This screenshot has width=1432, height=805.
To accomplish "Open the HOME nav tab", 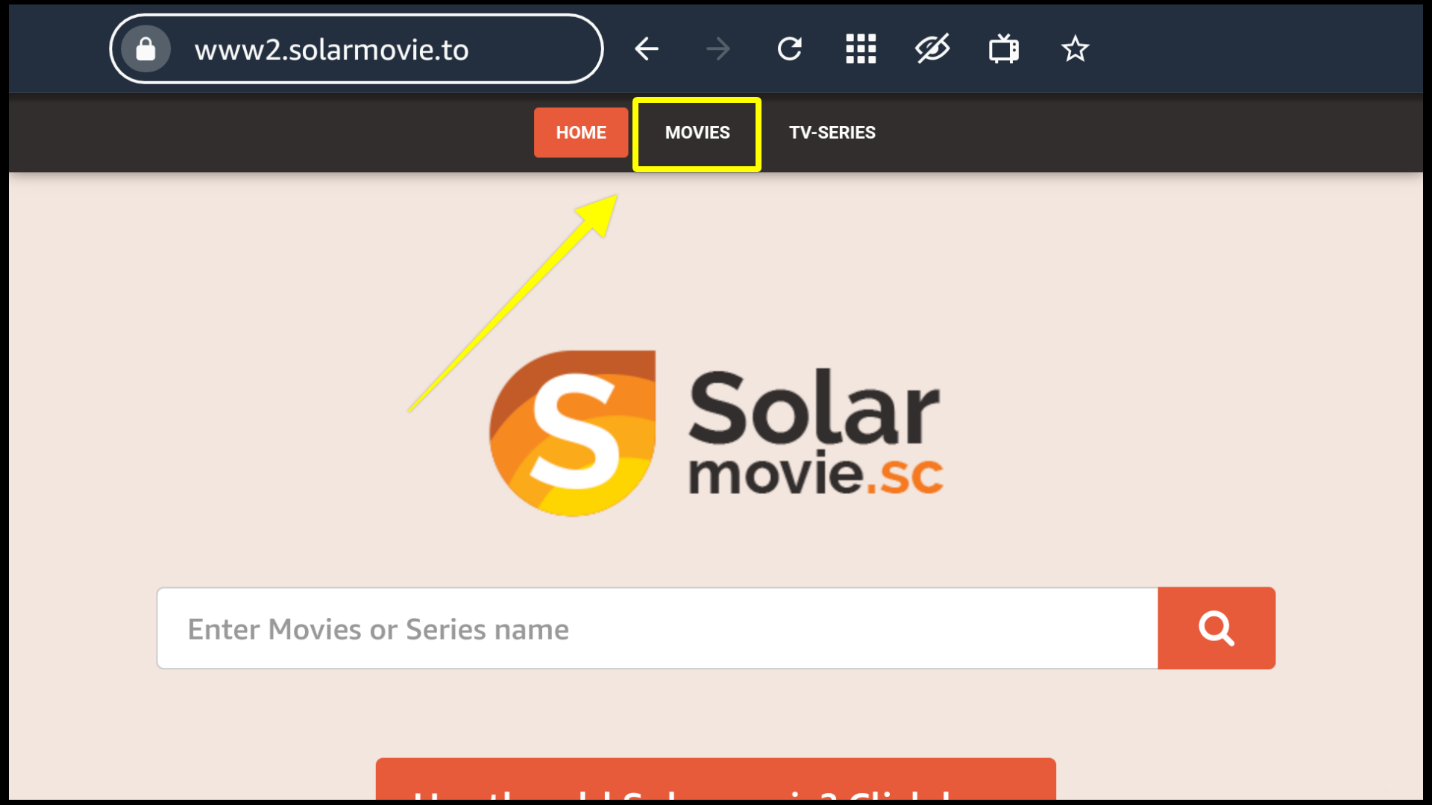I will point(581,133).
